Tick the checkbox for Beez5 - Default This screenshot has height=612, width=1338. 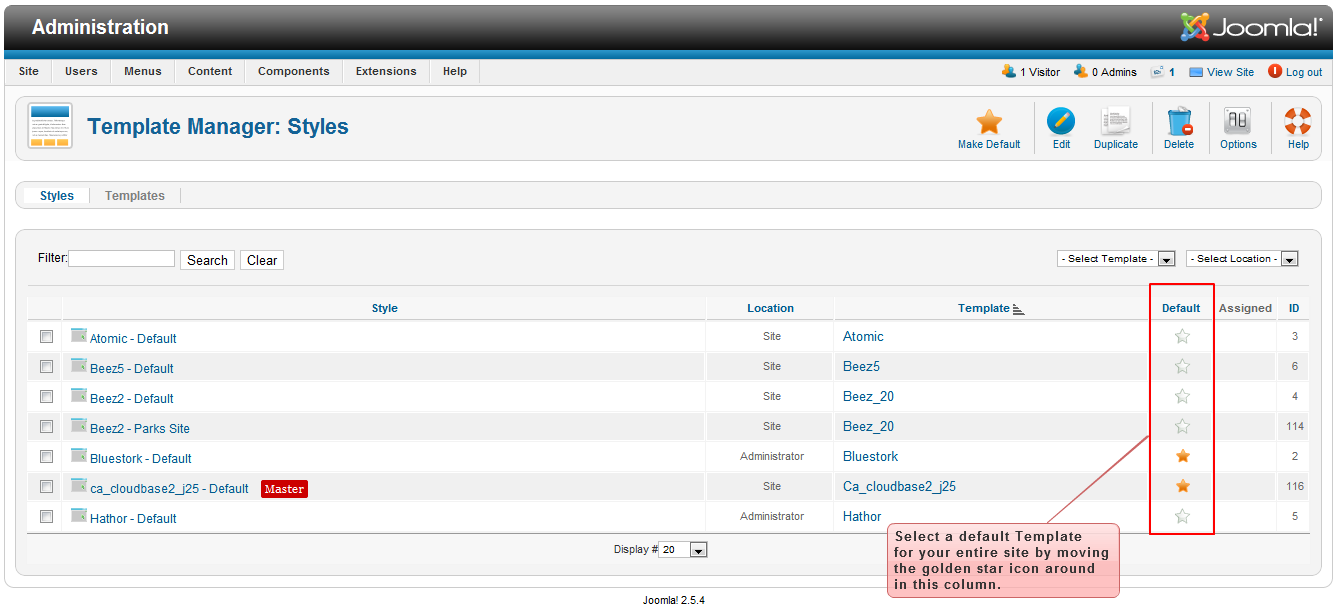pyautogui.click(x=46, y=367)
